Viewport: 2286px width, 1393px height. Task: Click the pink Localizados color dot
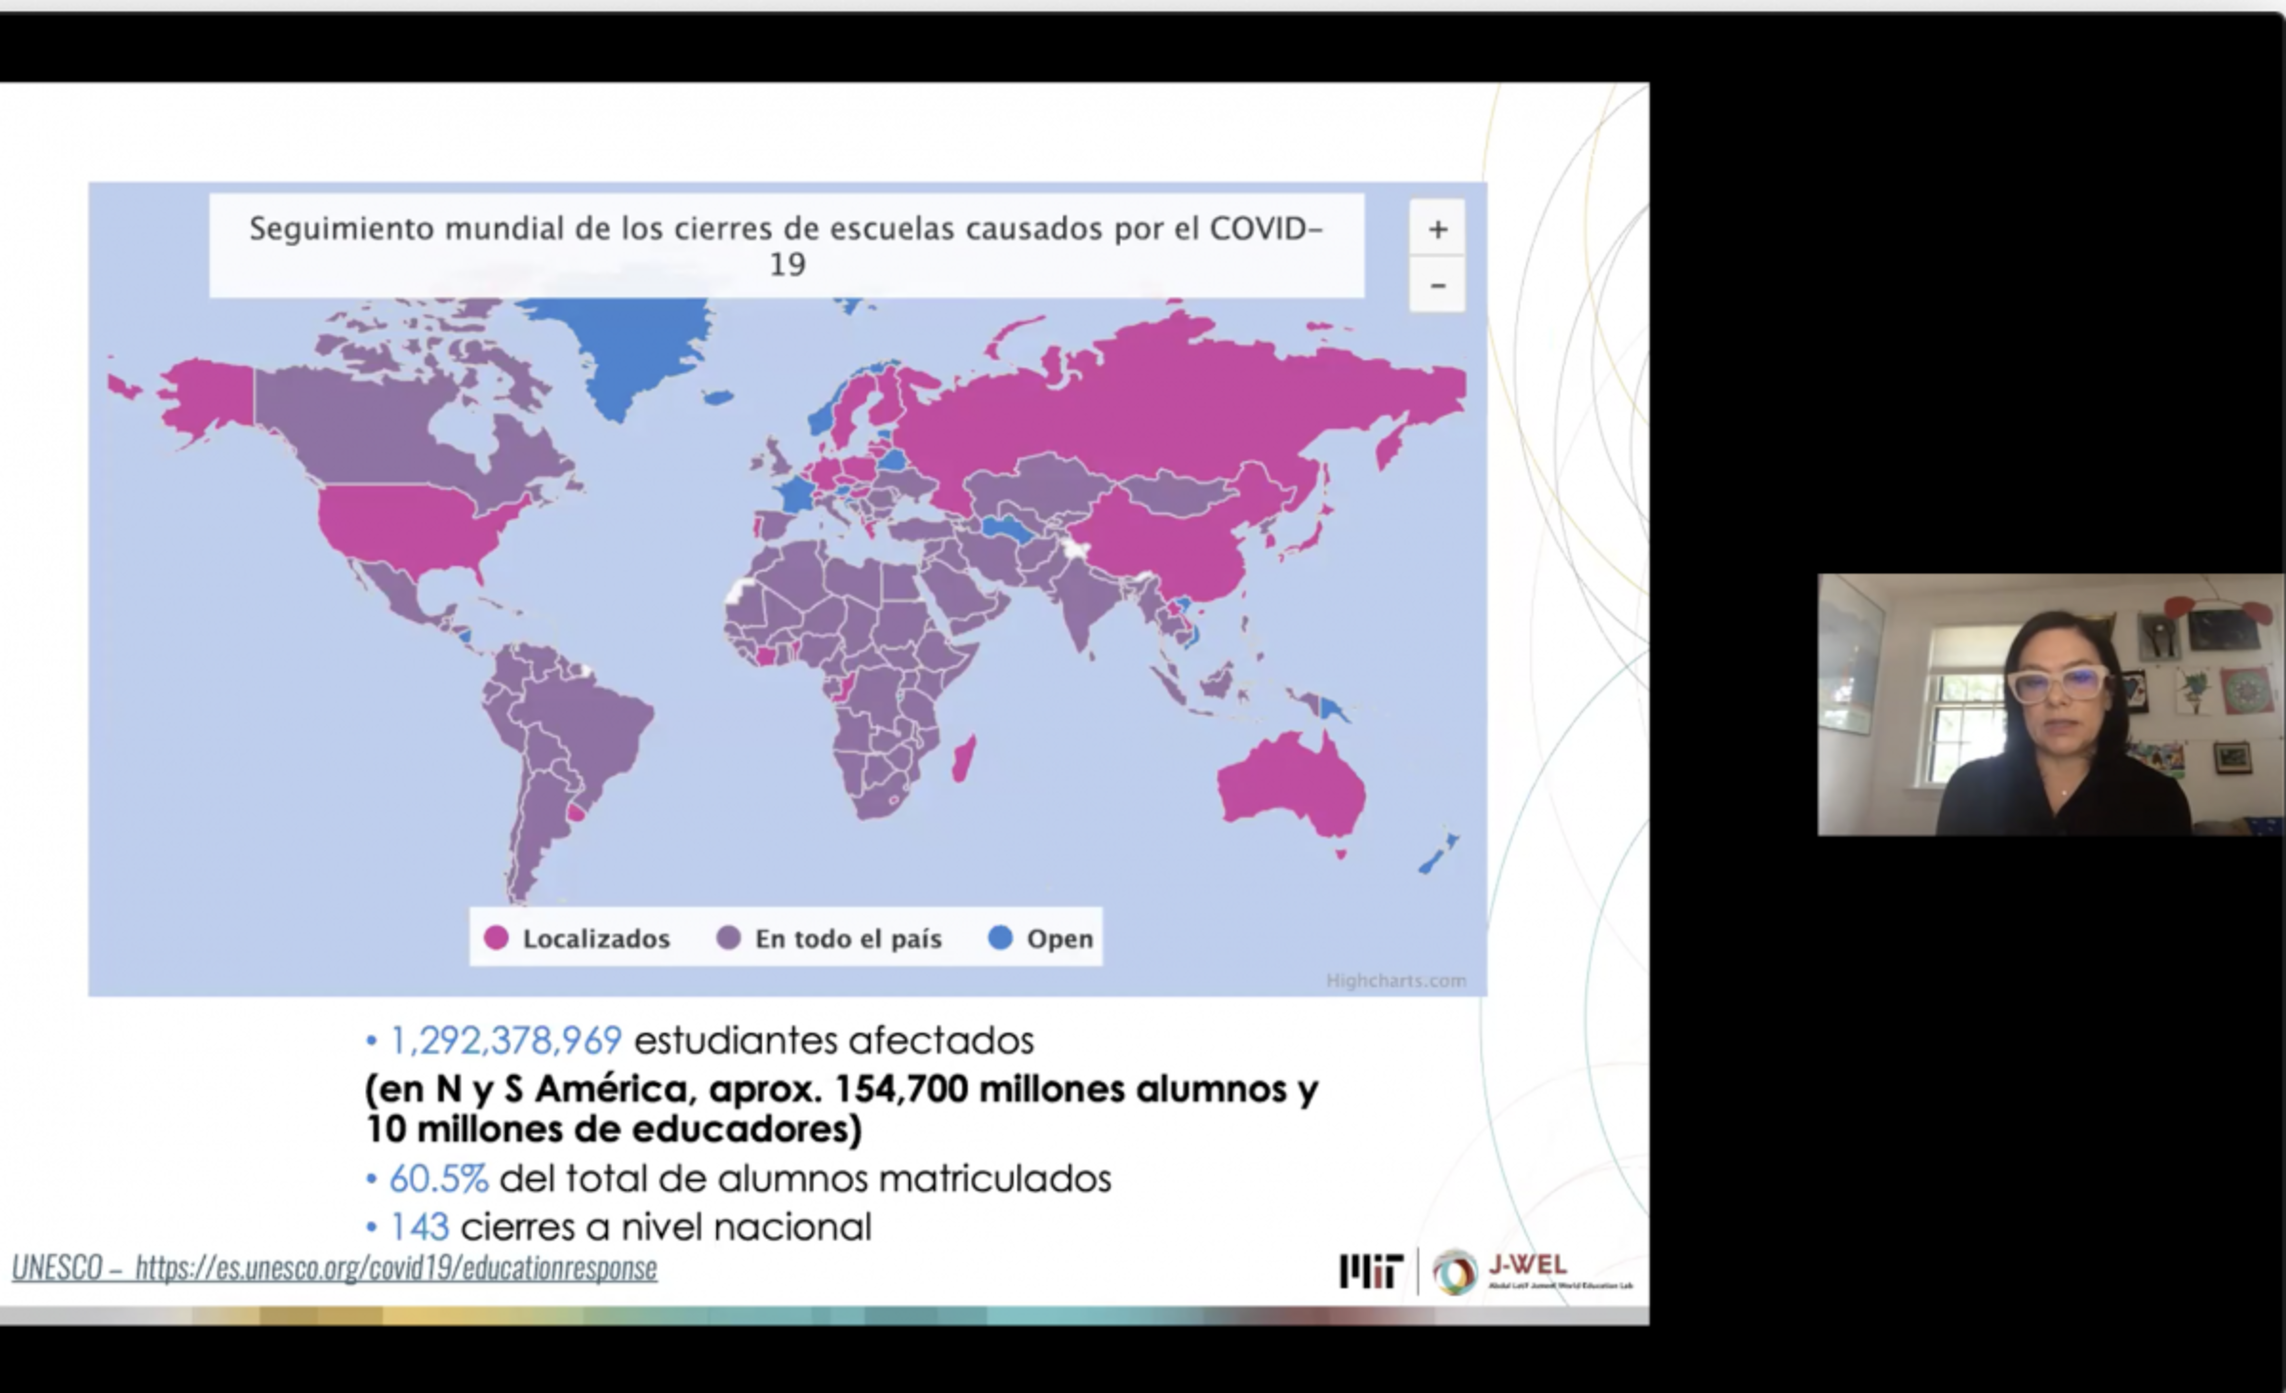[496, 938]
